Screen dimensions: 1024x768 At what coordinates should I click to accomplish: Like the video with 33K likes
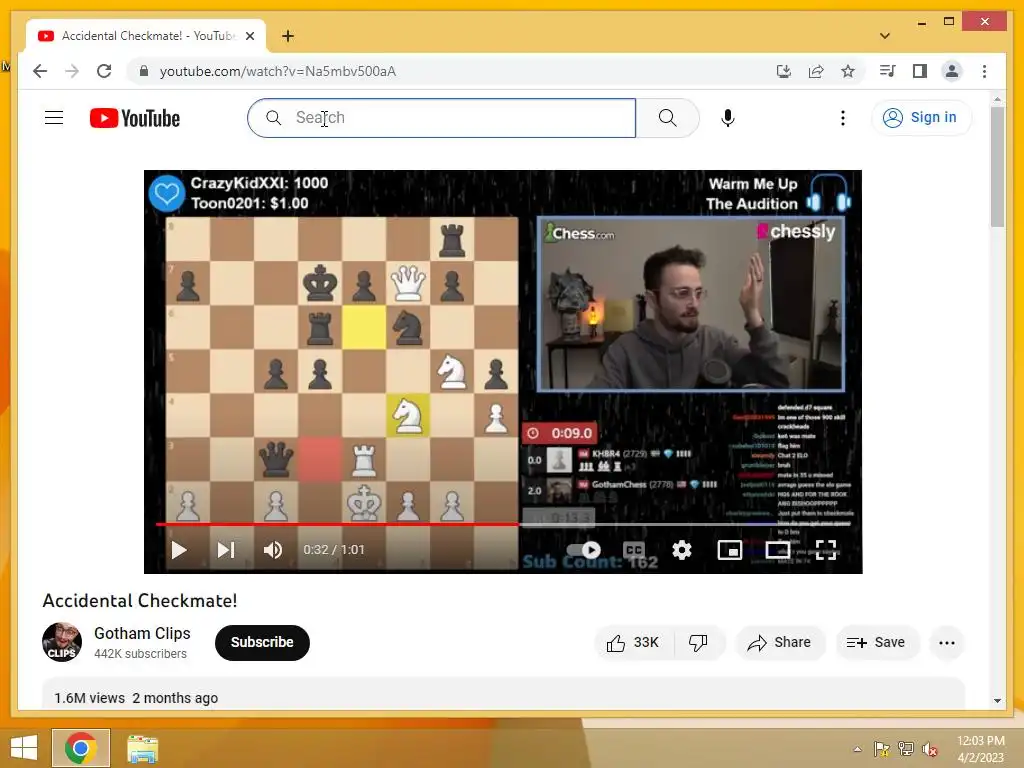click(x=633, y=643)
